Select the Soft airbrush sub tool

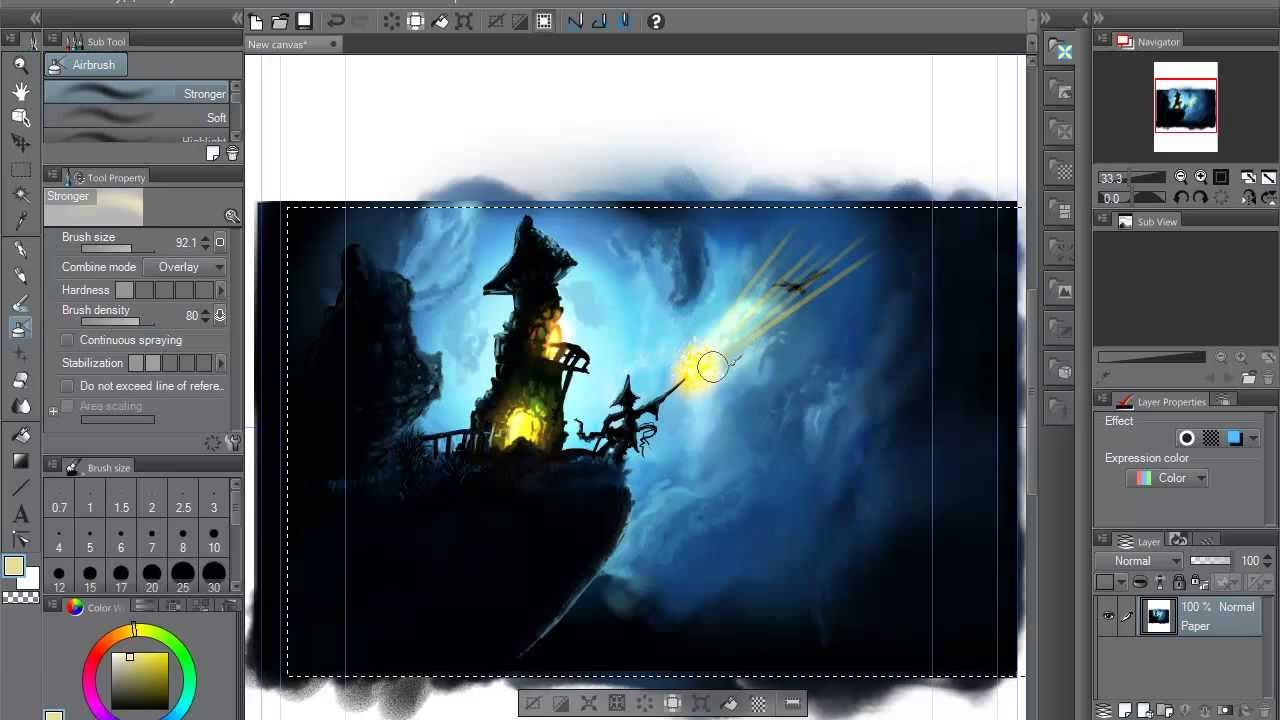click(x=137, y=117)
